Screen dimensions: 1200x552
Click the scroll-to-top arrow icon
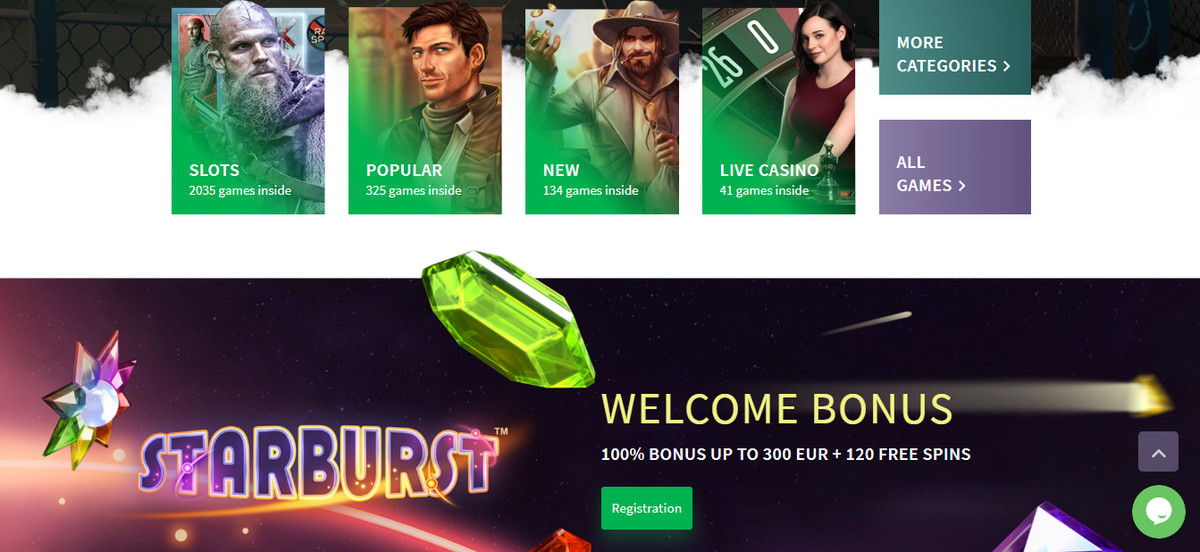1158,452
